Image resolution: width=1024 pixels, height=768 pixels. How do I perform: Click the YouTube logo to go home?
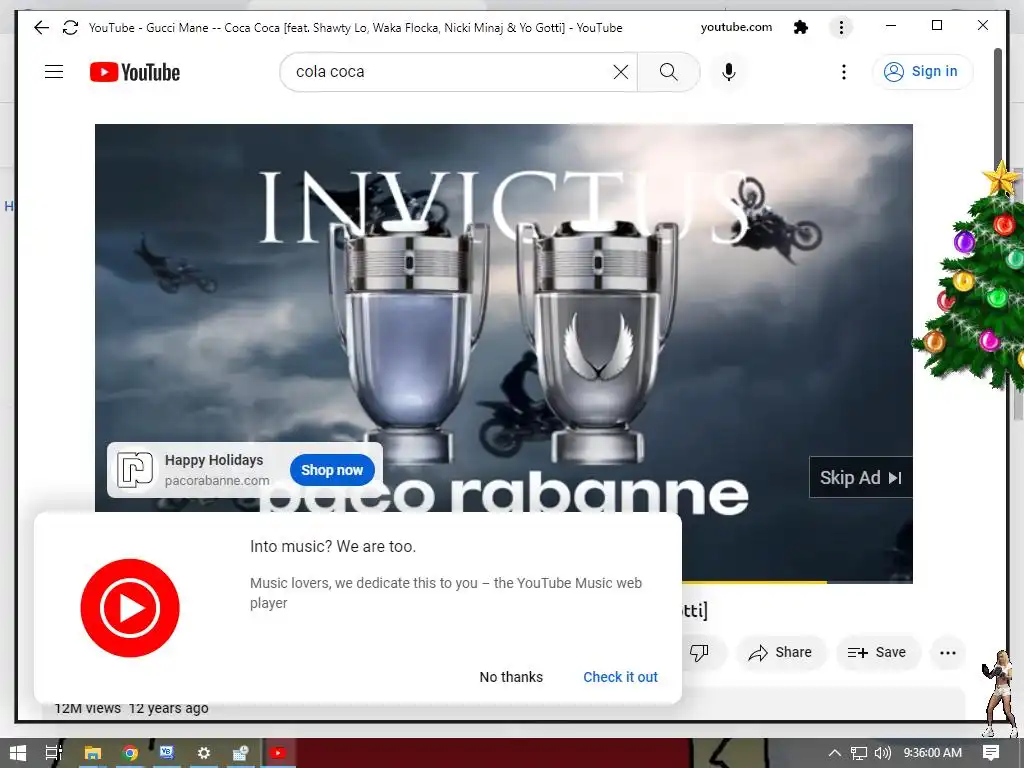click(x=135, y=72)
